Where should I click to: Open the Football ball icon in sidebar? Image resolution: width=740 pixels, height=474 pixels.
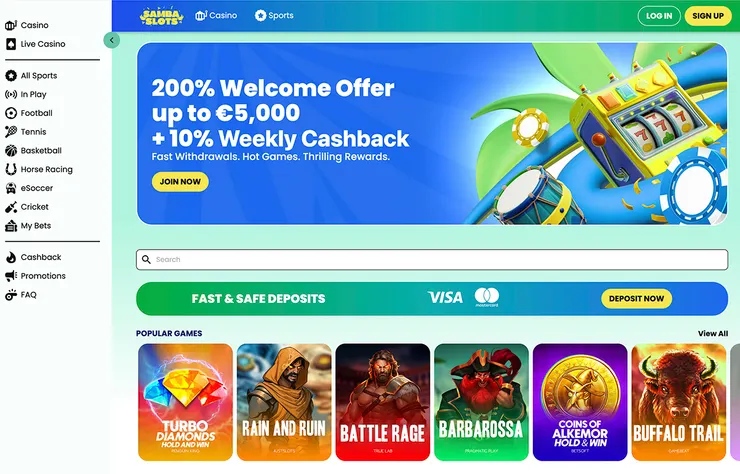11,113
